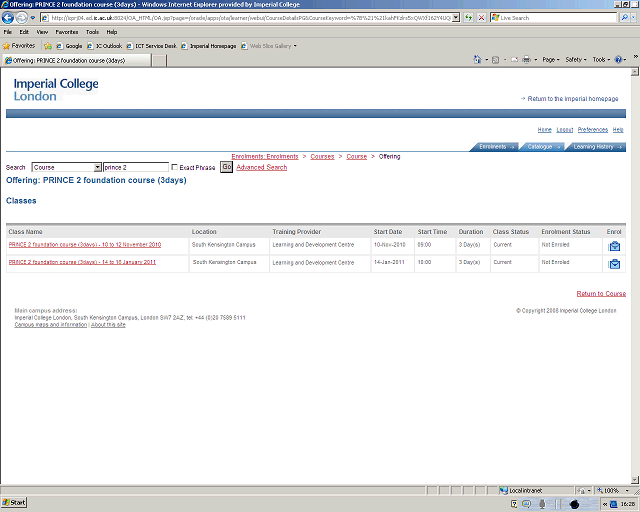This screenshot has width=640, height=512.
Task: Click the Stop loading X icon
Action: coord(481,18)
